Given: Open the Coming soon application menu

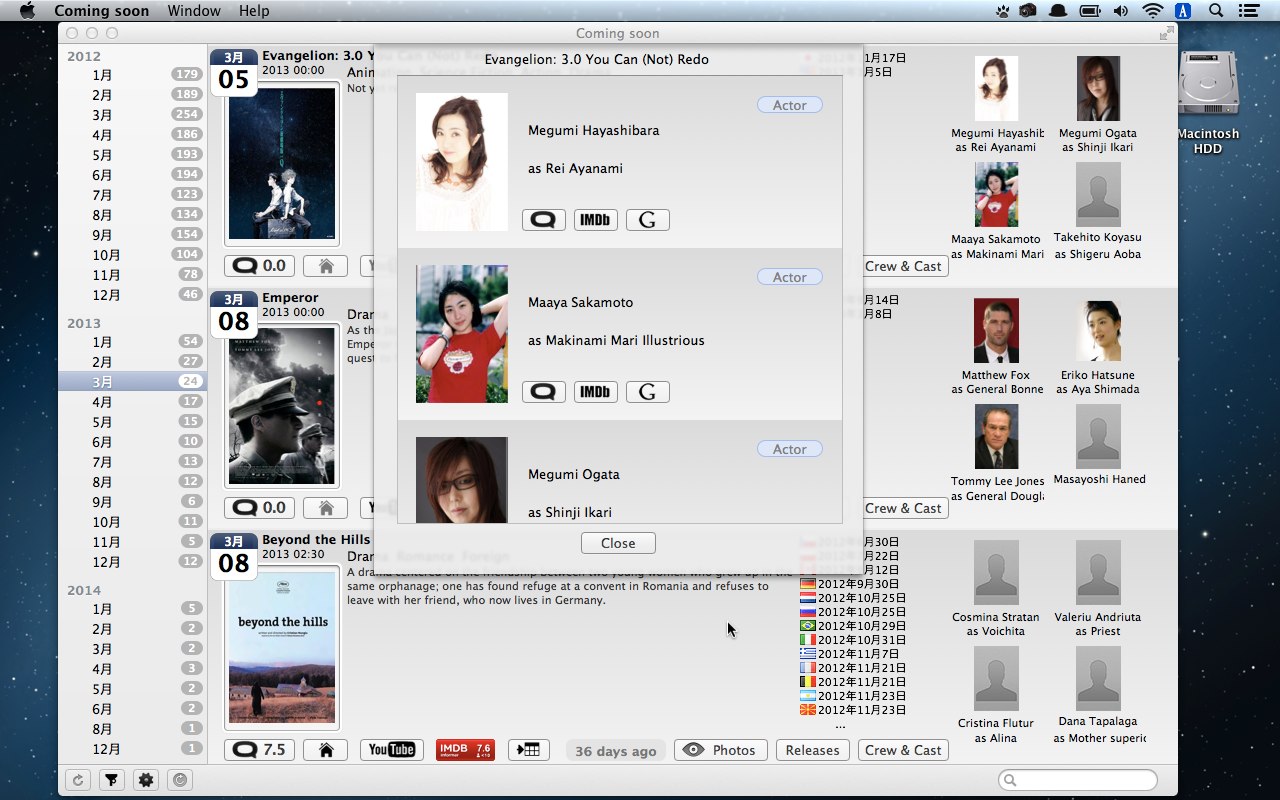Looking at the screenshot, I should [x=101, y=11].
